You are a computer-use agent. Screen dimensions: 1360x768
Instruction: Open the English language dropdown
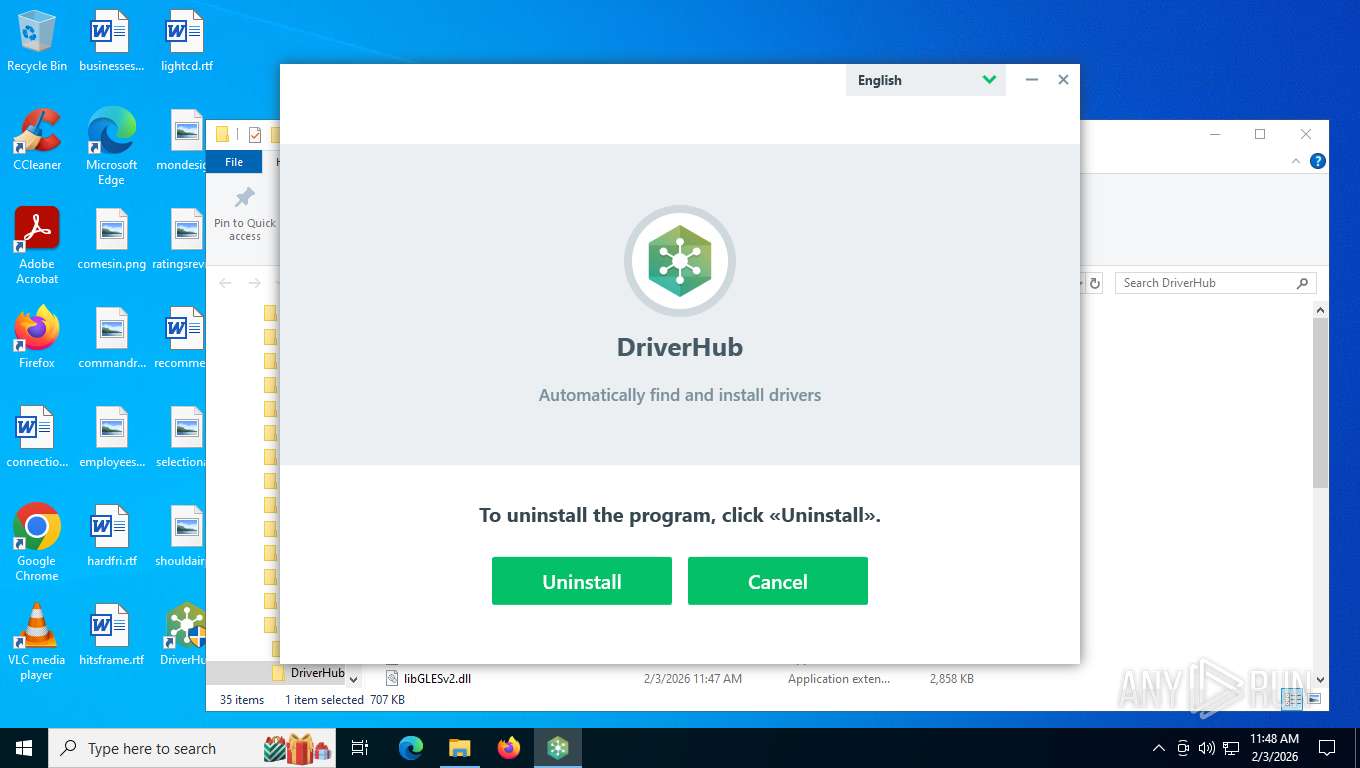pyautogui.click(x=926, y=80)
